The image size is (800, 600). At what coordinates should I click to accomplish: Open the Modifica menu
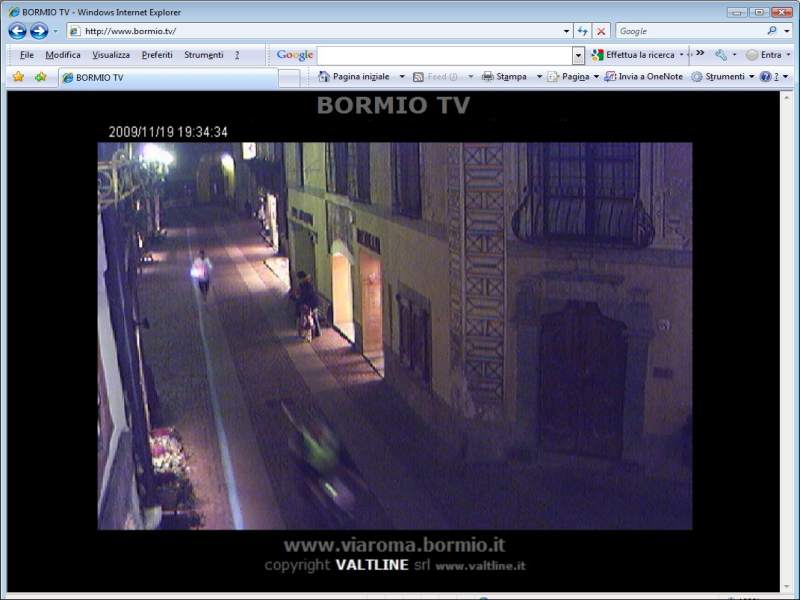pyautogui.click(x=63, y=55)
